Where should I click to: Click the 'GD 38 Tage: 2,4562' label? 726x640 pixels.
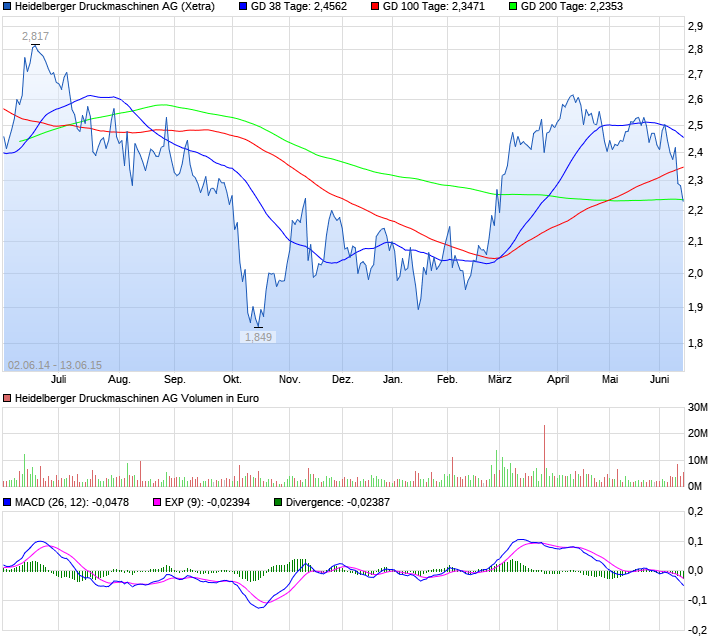tap(299, 6)
